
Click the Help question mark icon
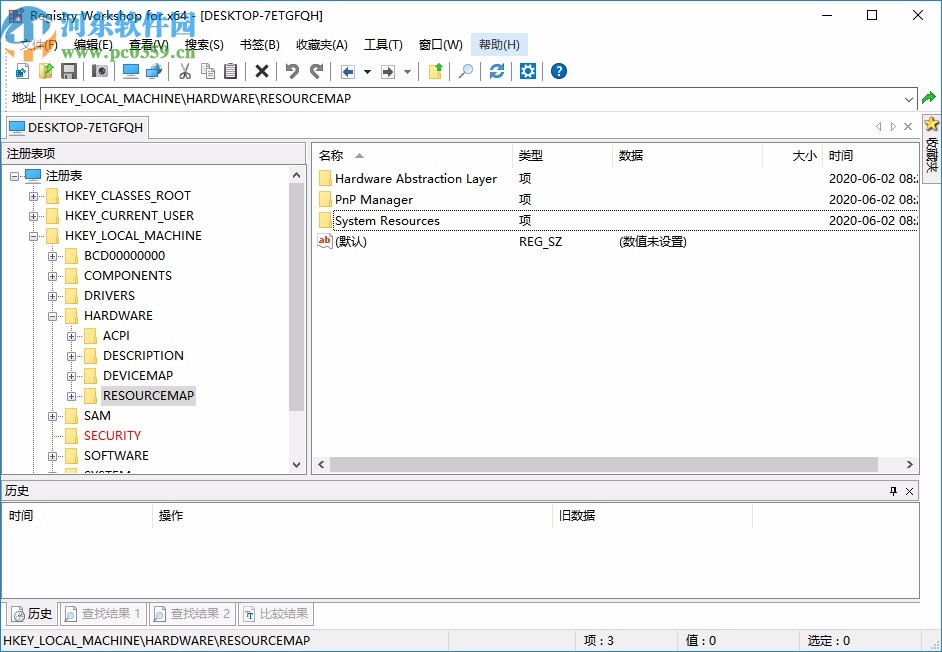[558, 71]
